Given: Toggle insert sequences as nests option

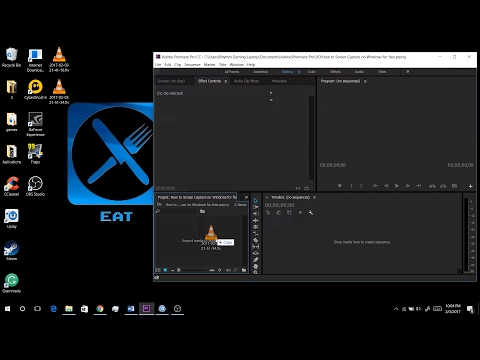Looking at the screenshot, I should coord(268,213).
